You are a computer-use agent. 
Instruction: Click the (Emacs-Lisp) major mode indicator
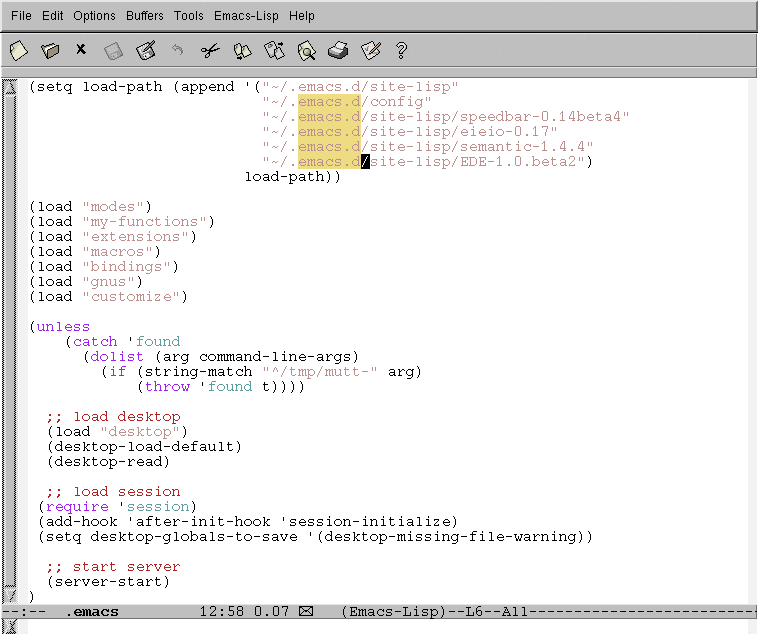(393, 612)
